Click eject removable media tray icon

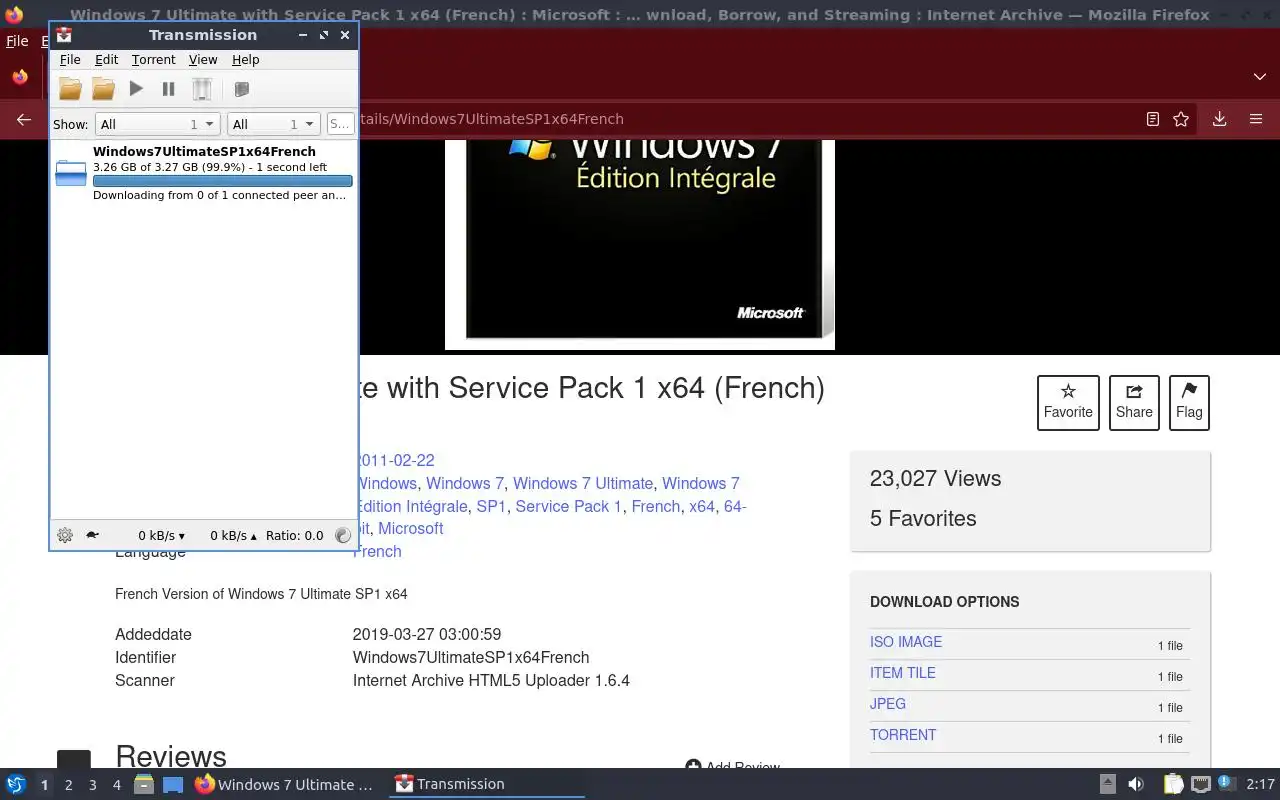tap(1107, 785)
